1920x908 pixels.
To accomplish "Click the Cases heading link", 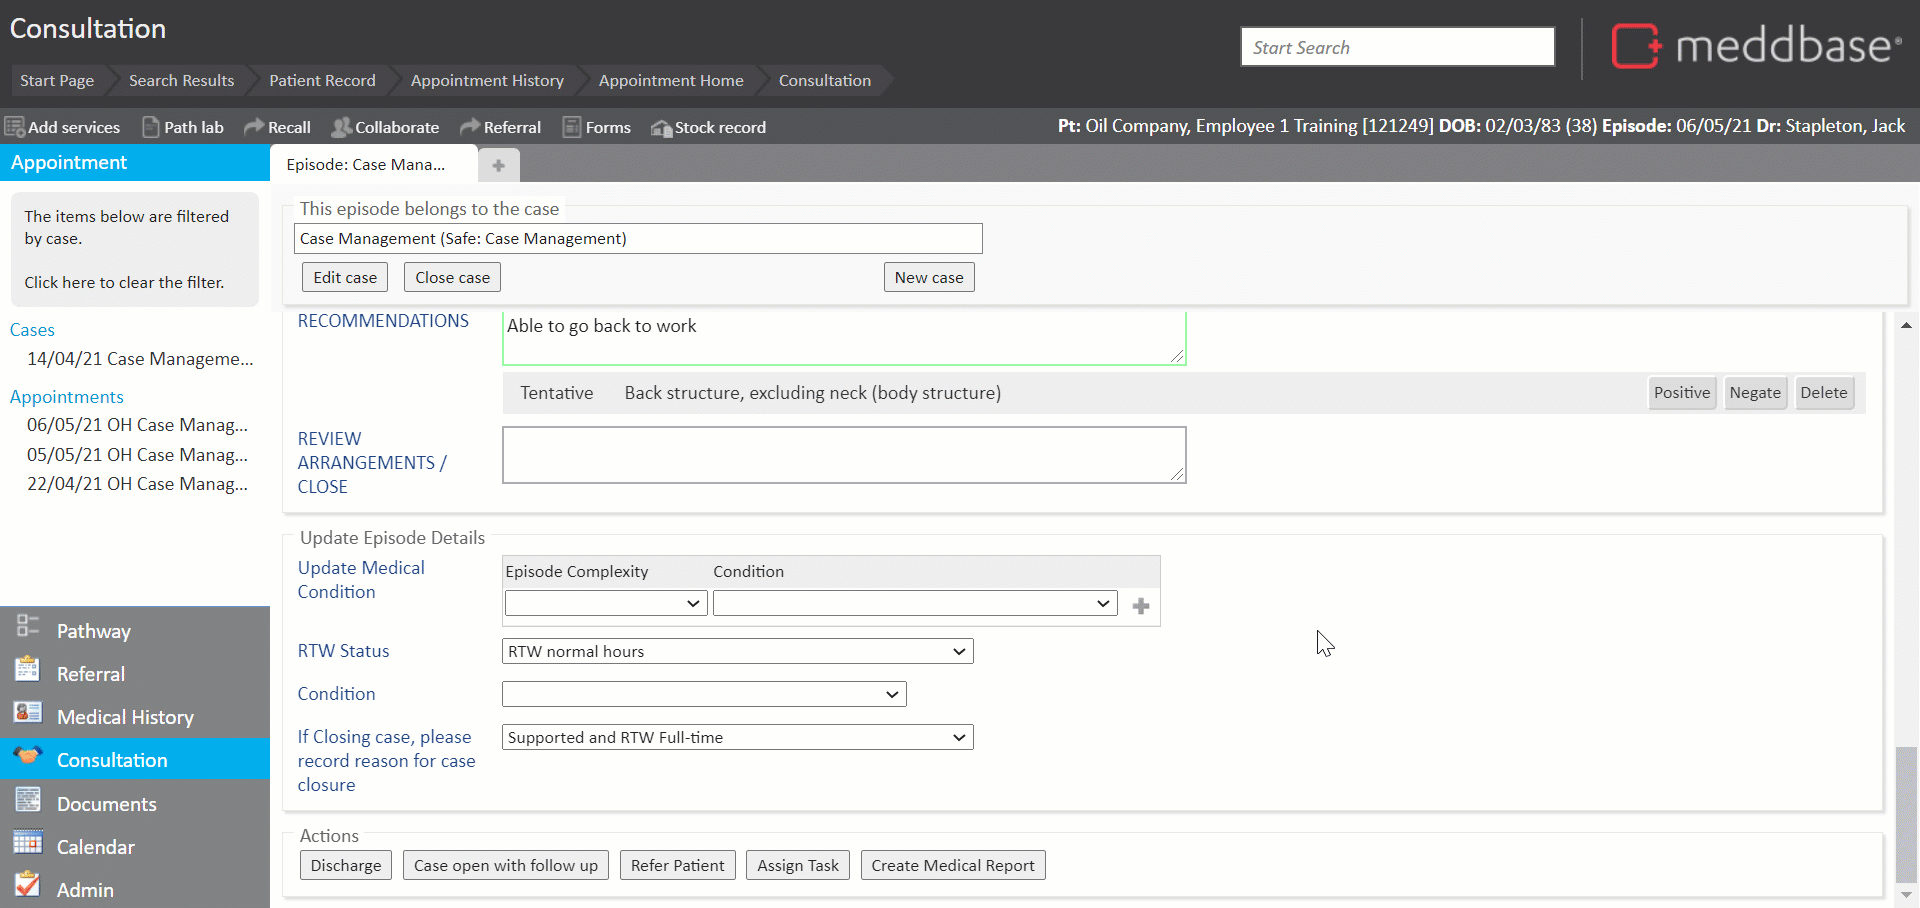I will tap(32, 329).
